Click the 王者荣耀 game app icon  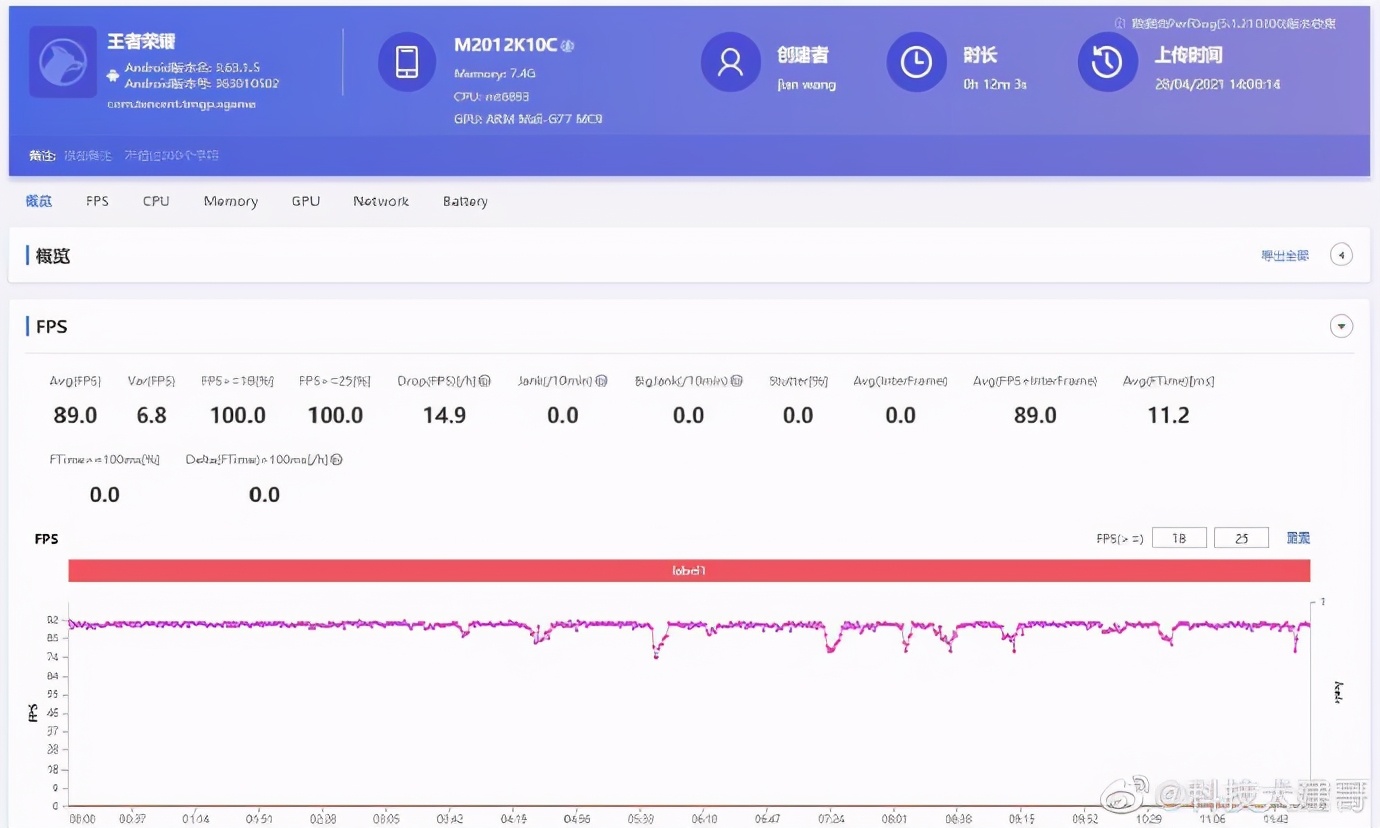coord(63,62)
